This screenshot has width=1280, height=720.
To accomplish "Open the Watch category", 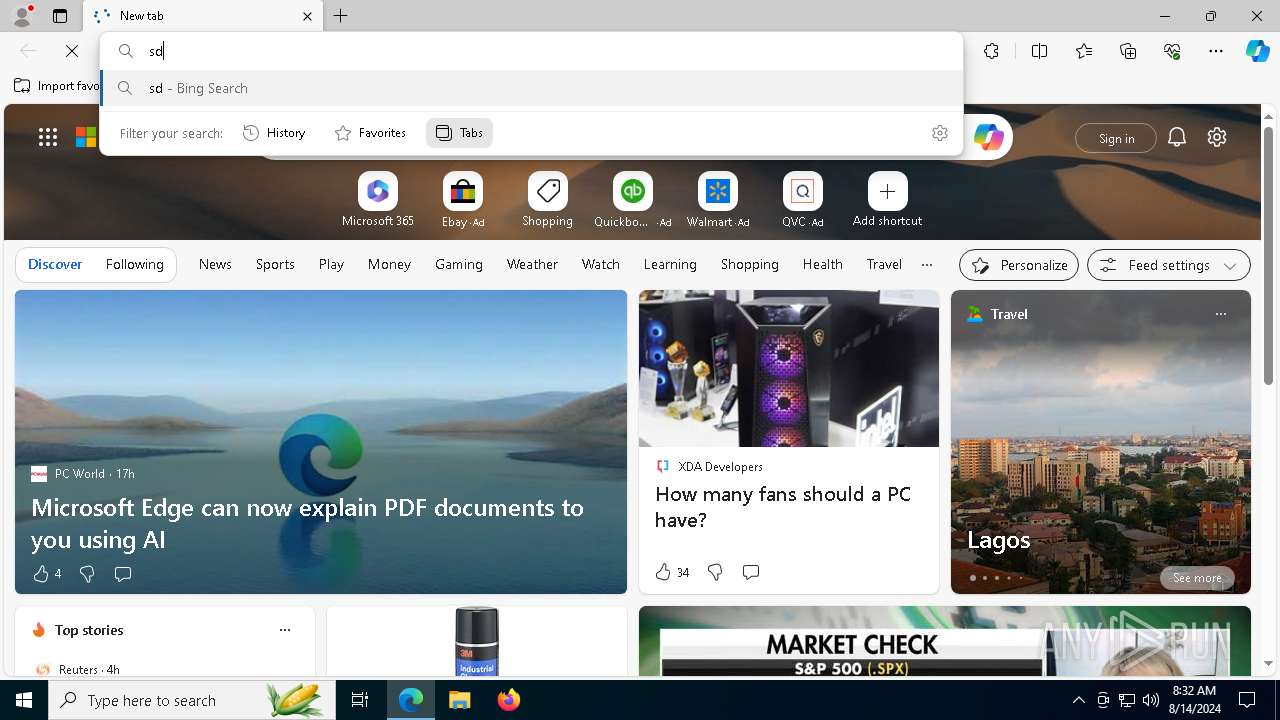I will 601,265.
